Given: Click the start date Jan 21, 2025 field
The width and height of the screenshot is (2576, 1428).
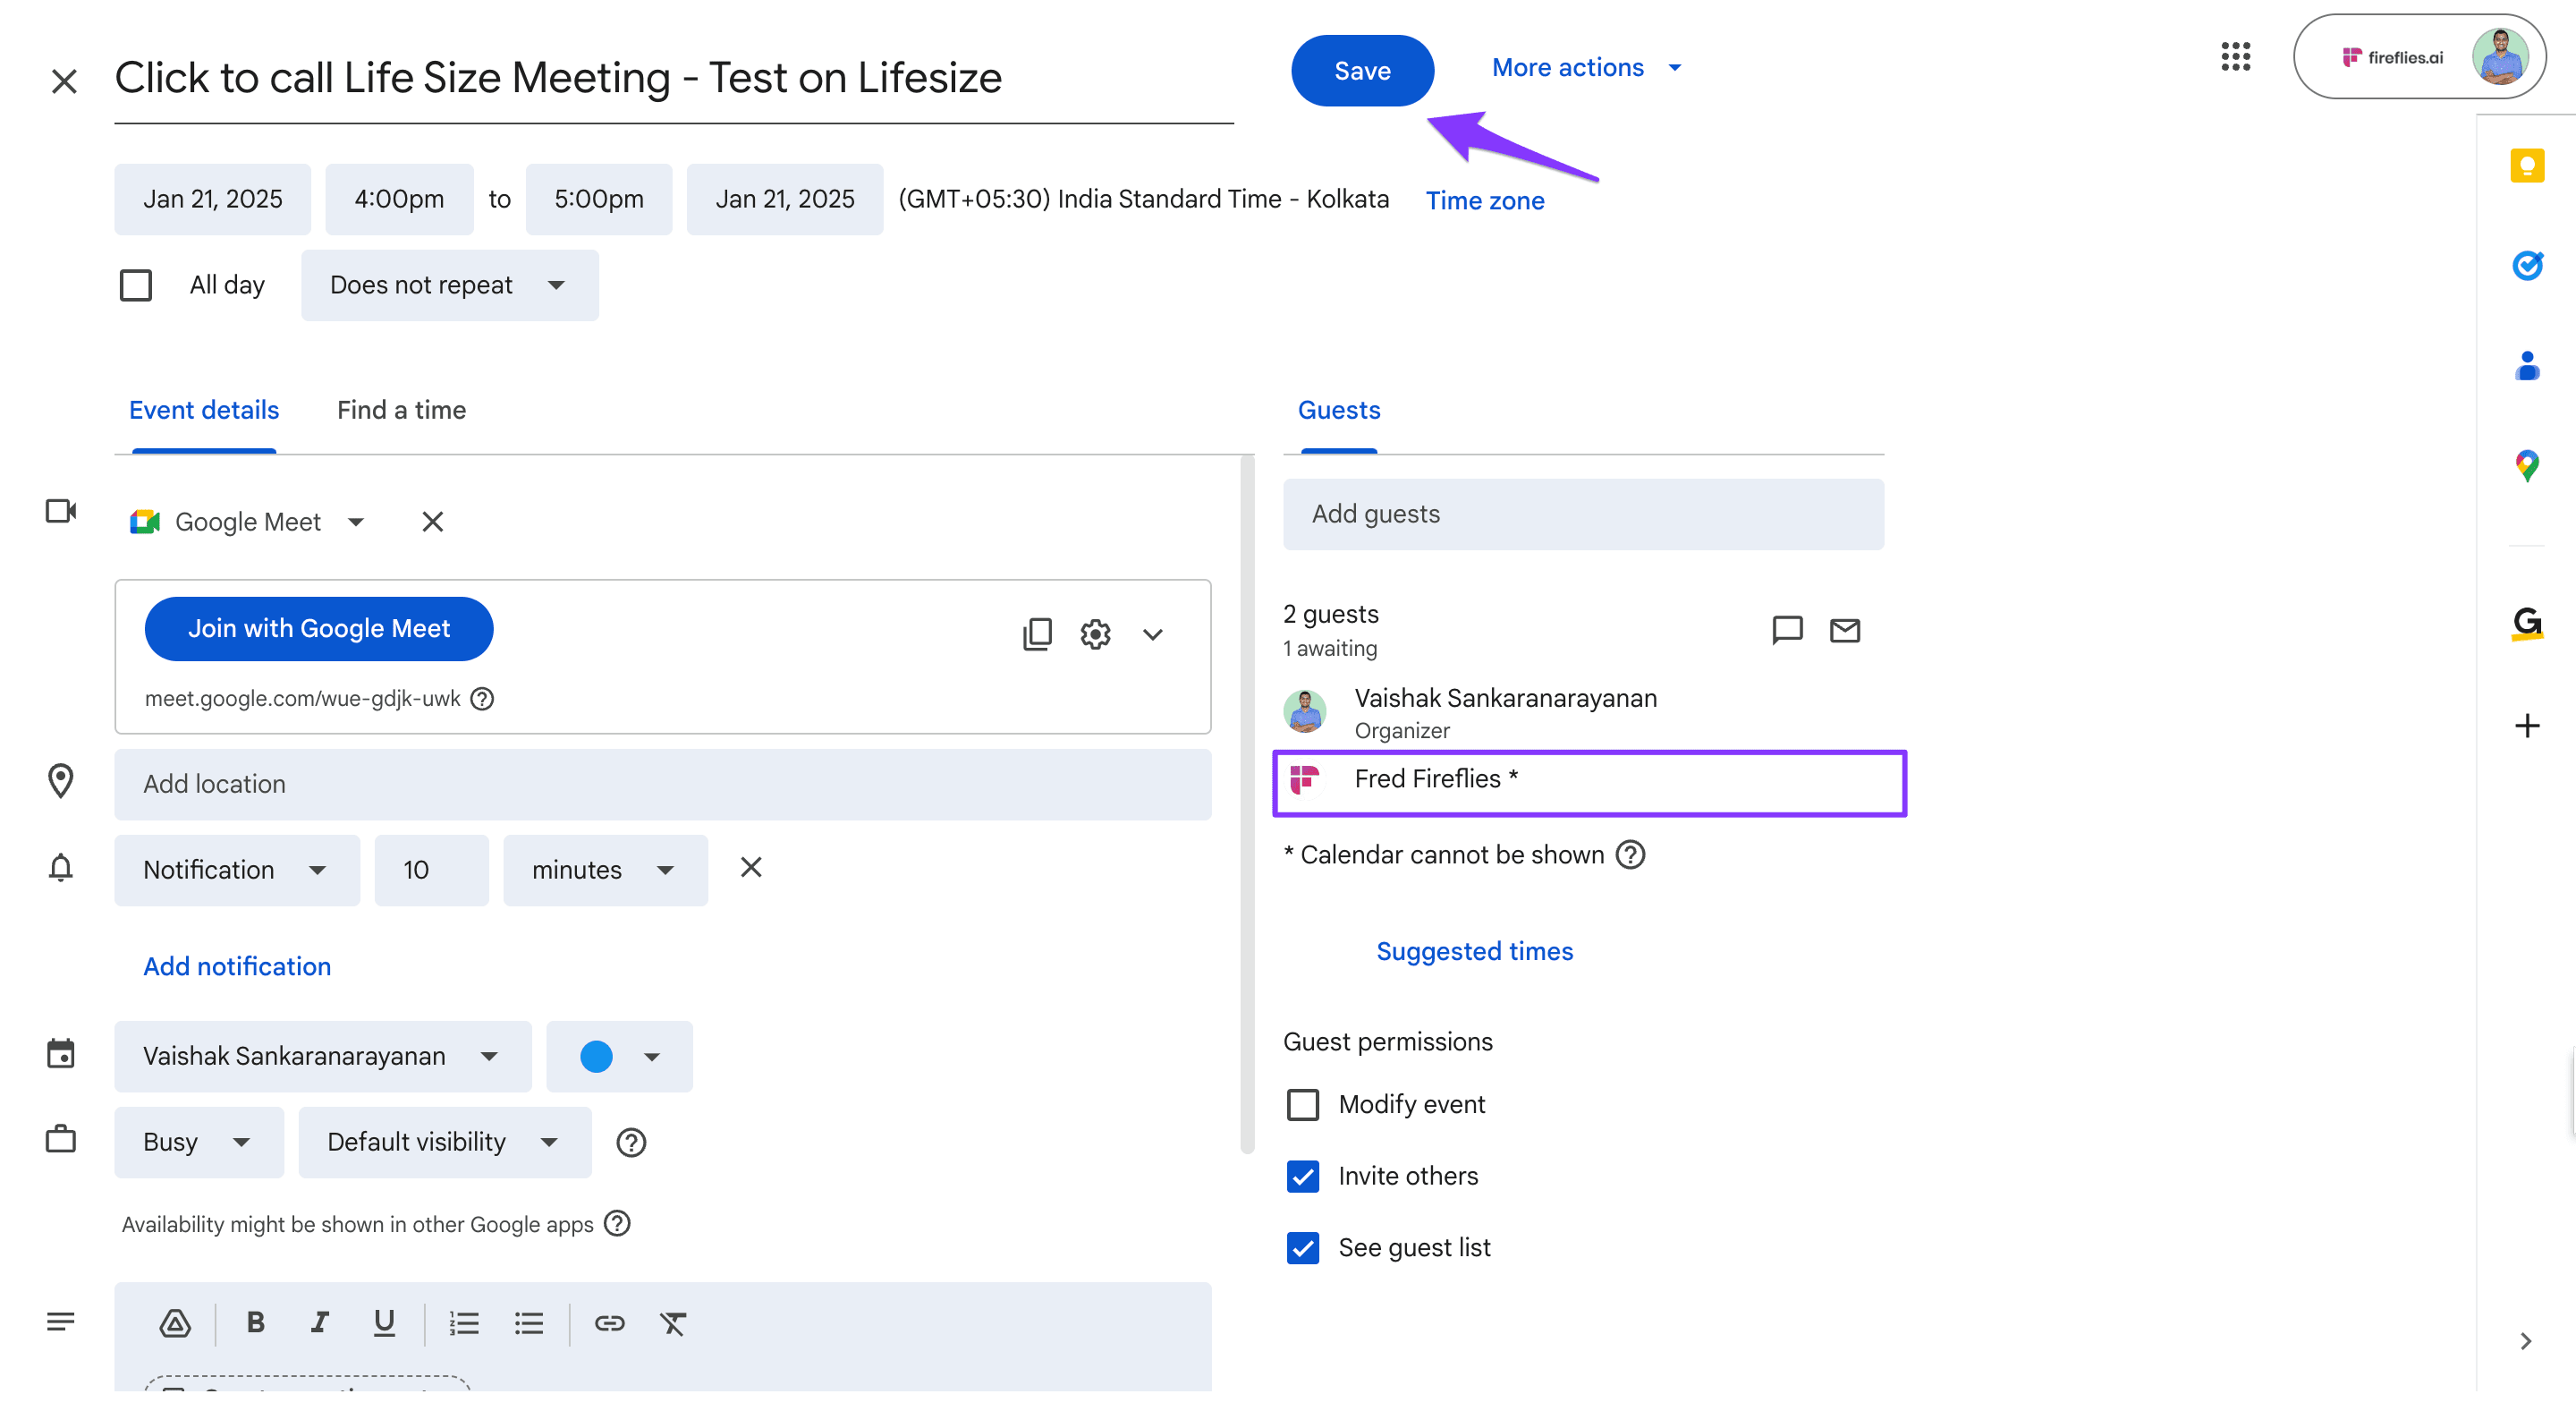Looking at the screenshot, I should 213,199.
